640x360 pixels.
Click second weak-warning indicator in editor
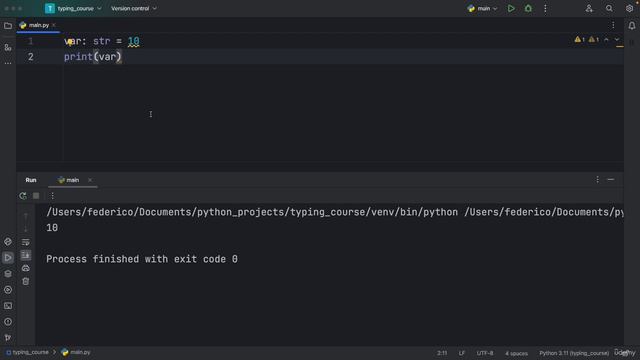(x=593, y=40)
